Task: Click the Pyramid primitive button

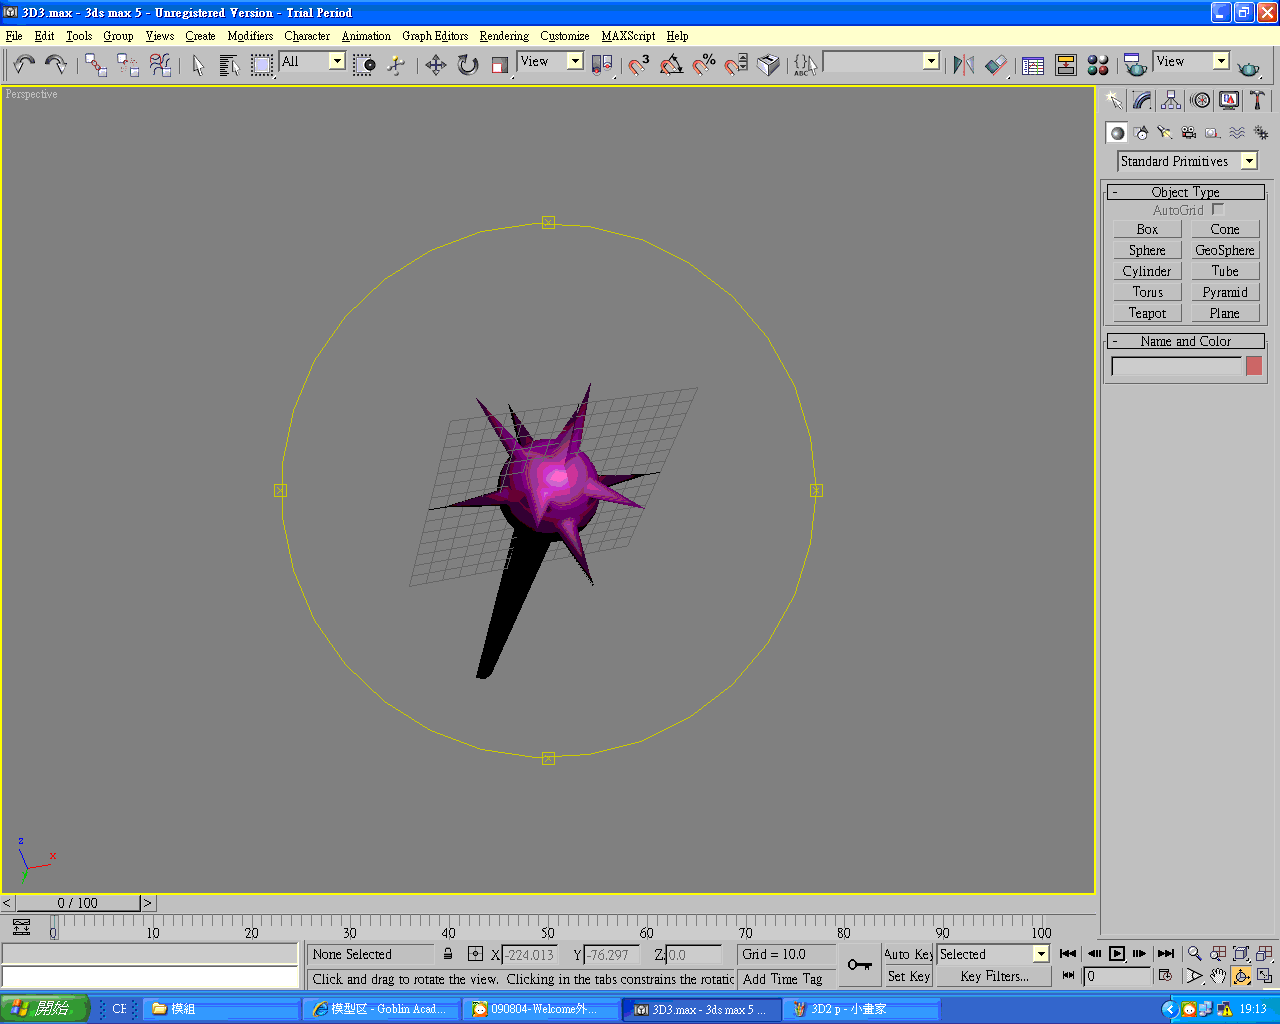Action: (x=1225, y=292)
